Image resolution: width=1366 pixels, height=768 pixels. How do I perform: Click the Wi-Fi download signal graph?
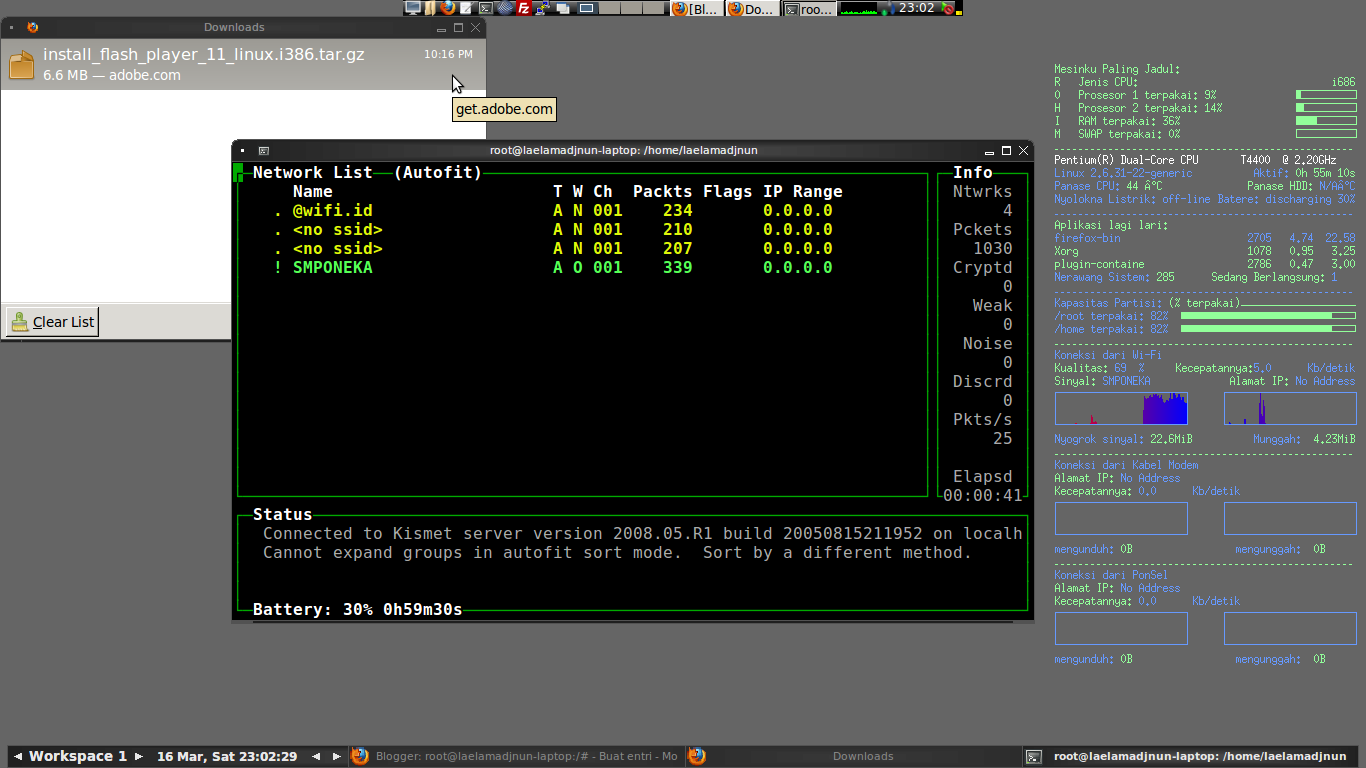point(1121,408)
